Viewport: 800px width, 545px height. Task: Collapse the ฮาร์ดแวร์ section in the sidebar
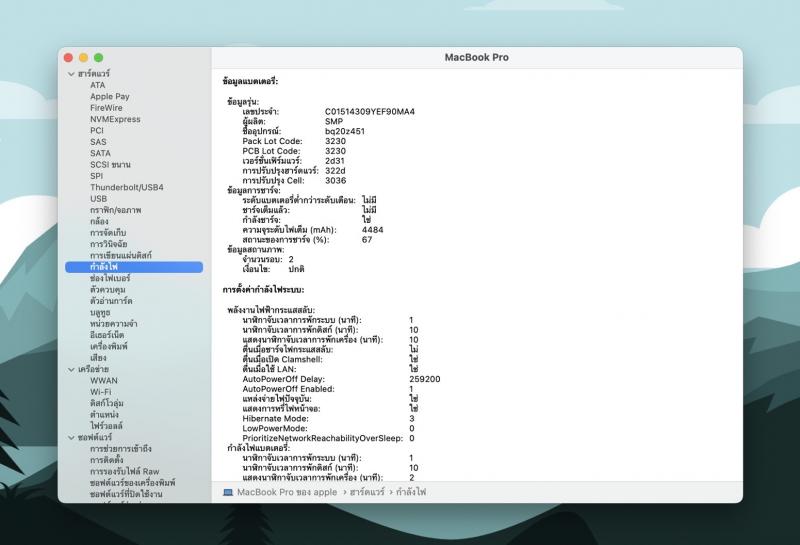[x=71, y=74]
